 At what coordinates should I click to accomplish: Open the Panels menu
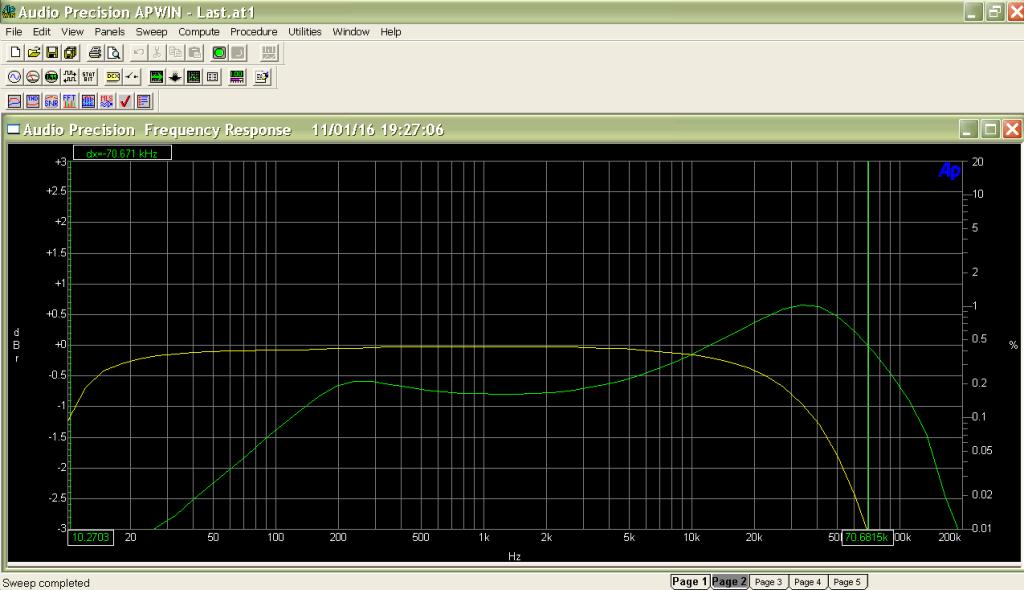(109, 31)
